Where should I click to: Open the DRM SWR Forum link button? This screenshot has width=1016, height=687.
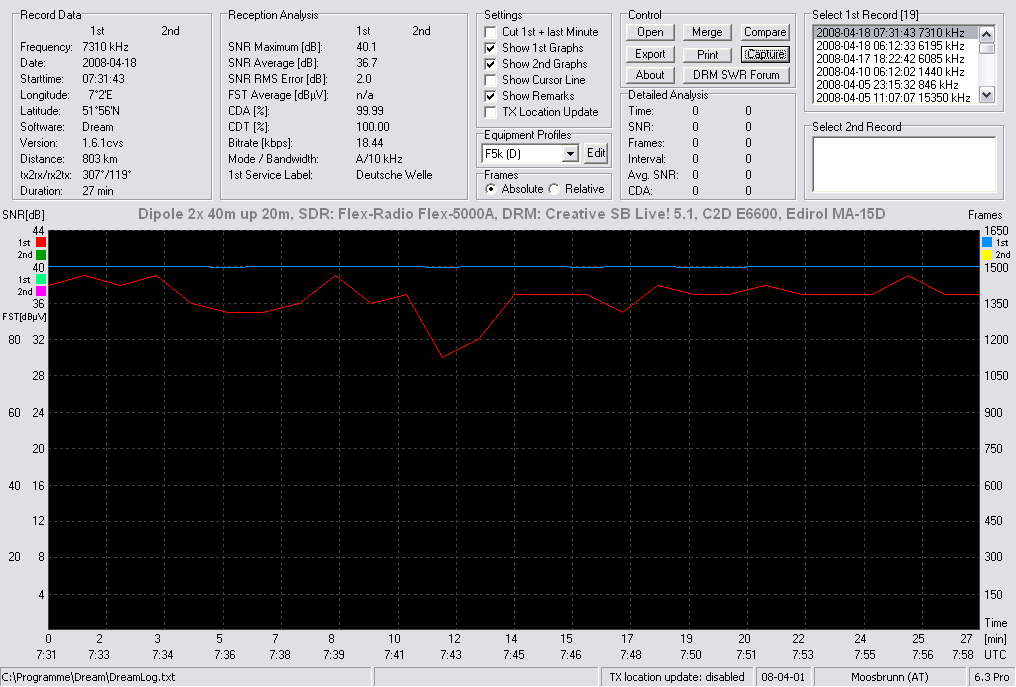pyautogui.click(x=736, y=75)
